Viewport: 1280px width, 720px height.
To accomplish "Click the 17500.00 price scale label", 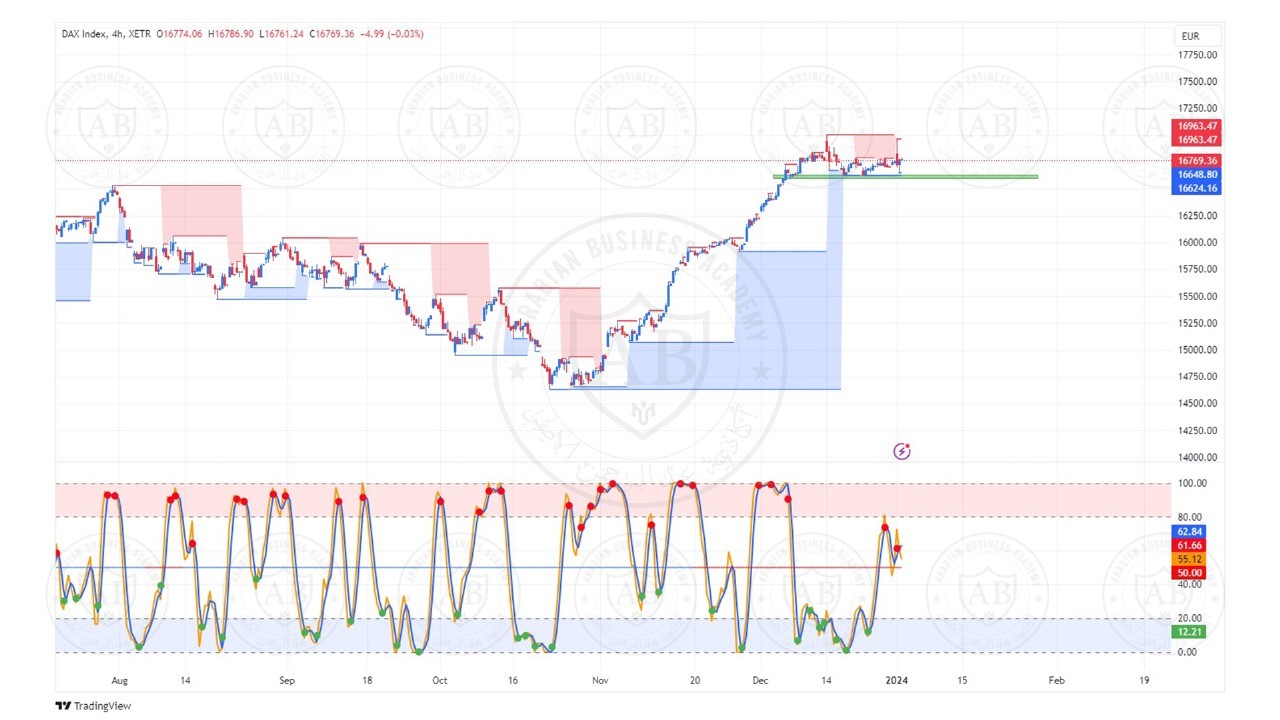I will tap(1197, 82).
